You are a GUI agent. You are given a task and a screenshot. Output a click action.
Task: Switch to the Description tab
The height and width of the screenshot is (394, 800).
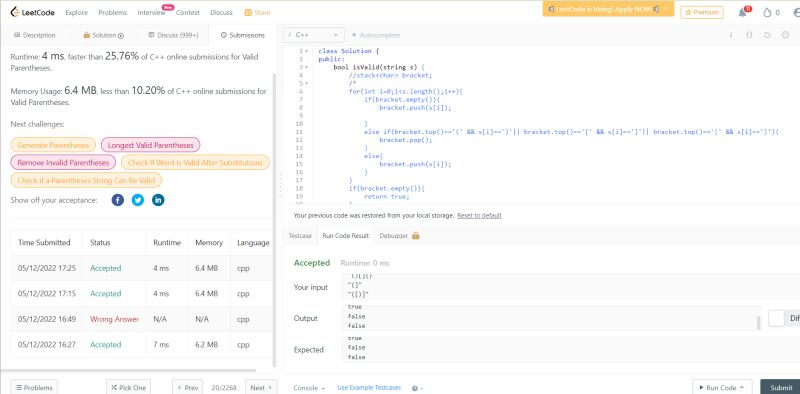pos(35,35)
